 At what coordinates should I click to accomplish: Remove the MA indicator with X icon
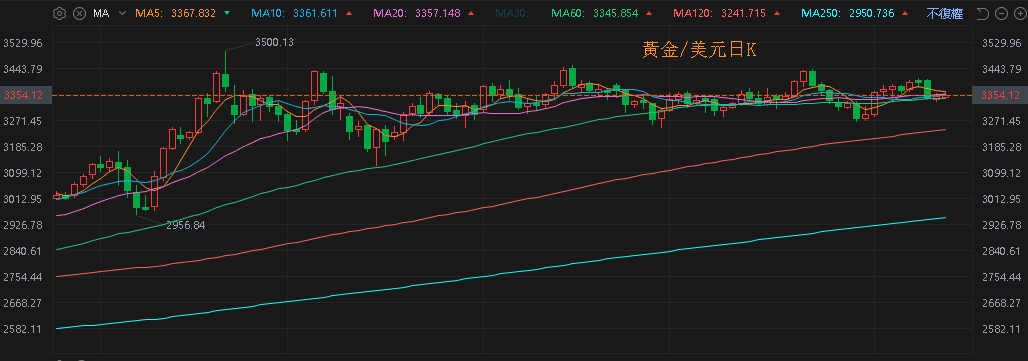[x=79, y=13]
